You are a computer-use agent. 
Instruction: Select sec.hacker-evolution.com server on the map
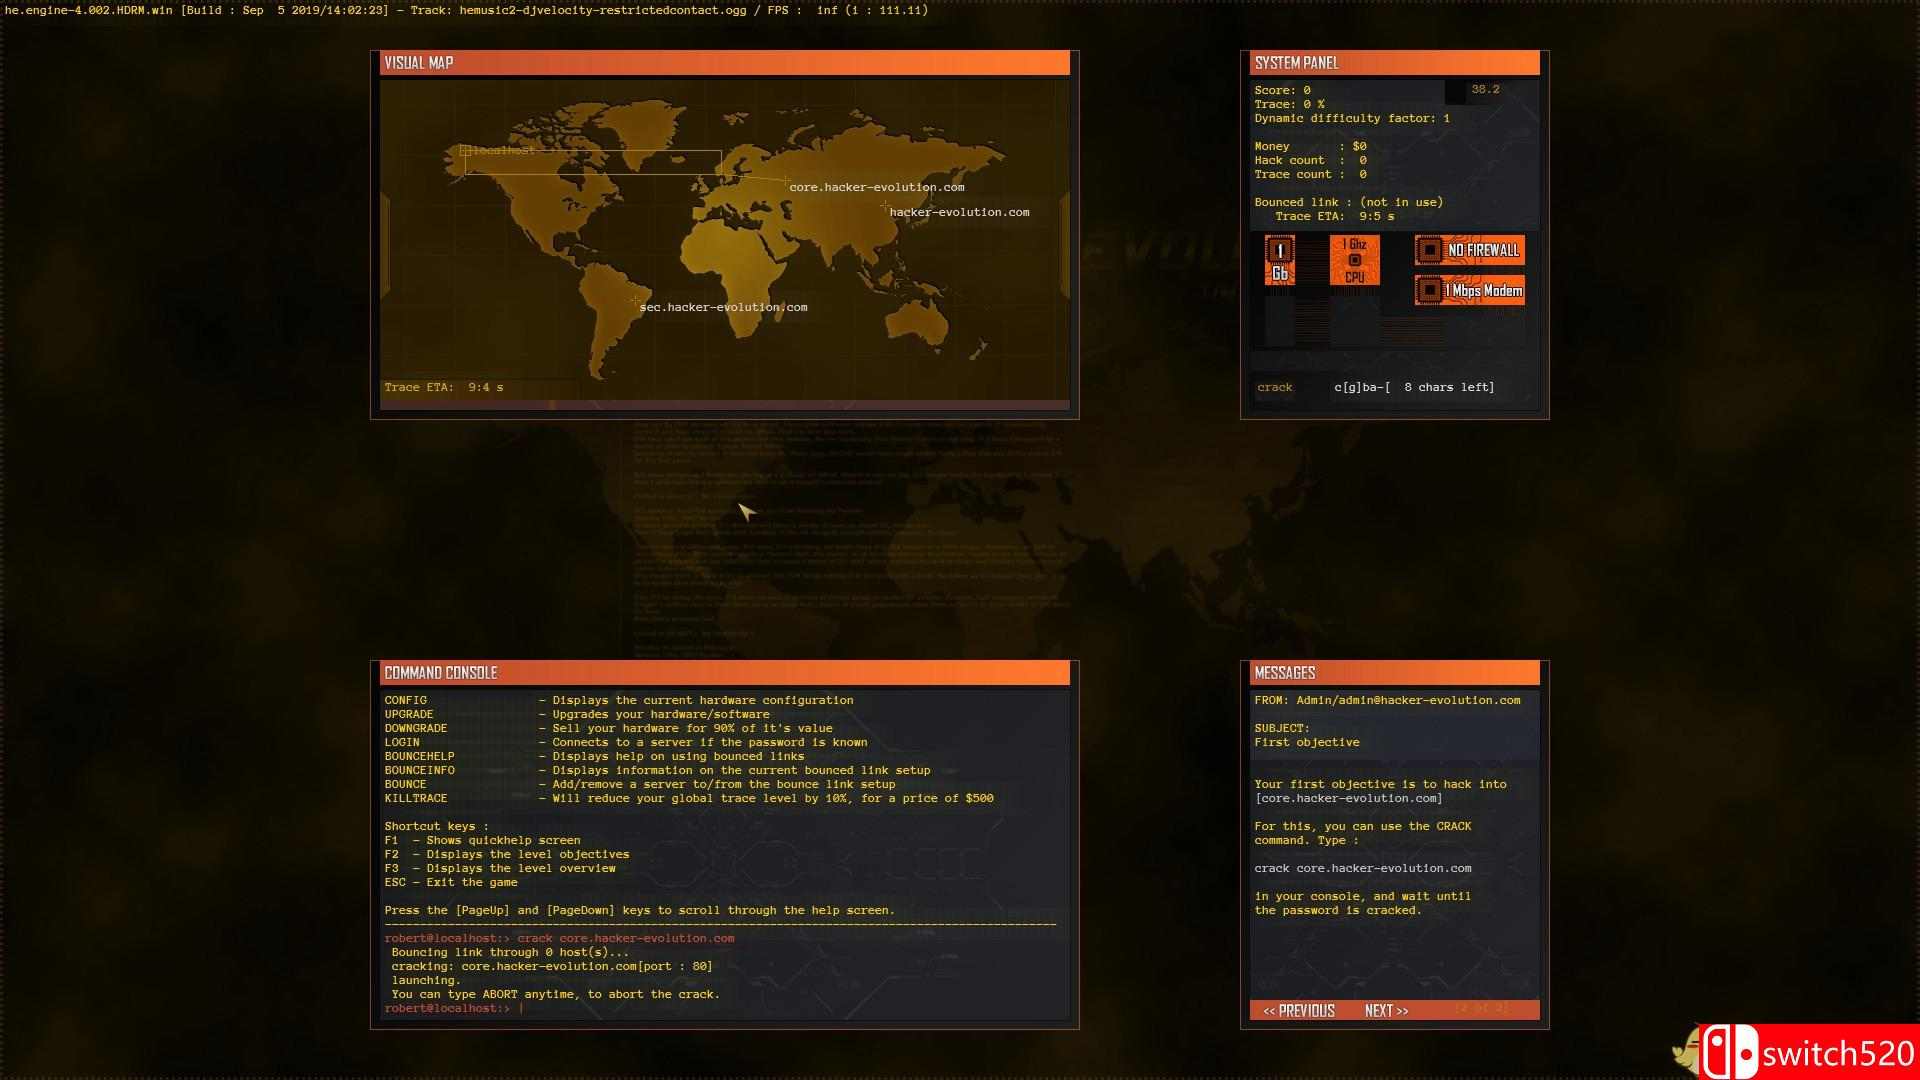(x=723, y=307)
